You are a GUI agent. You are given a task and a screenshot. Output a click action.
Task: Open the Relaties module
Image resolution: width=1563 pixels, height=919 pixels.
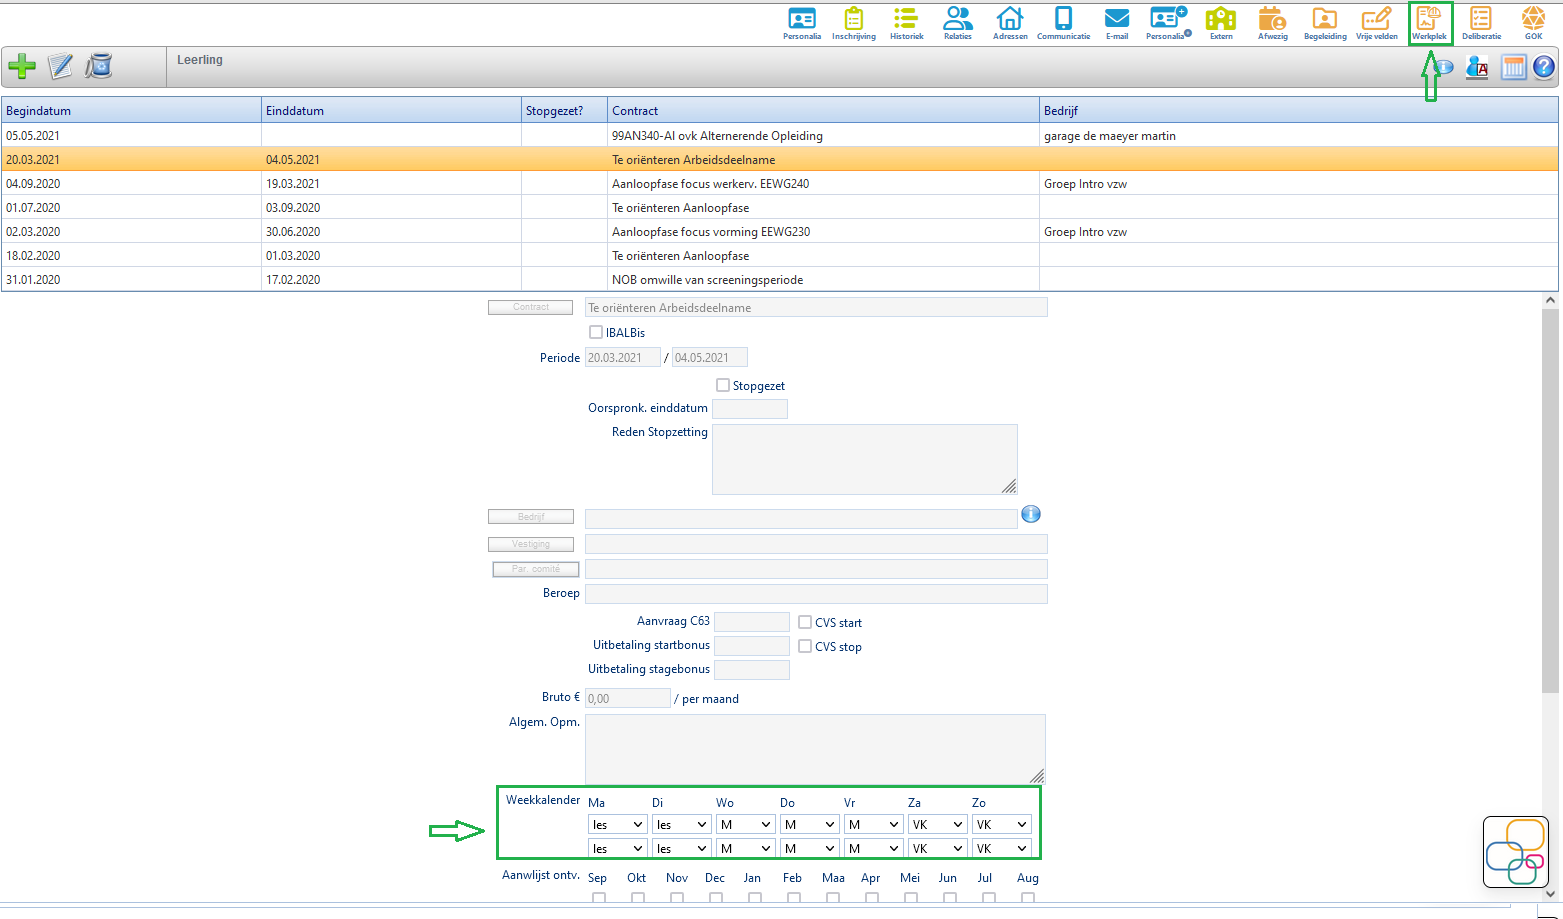pos(957,24)
